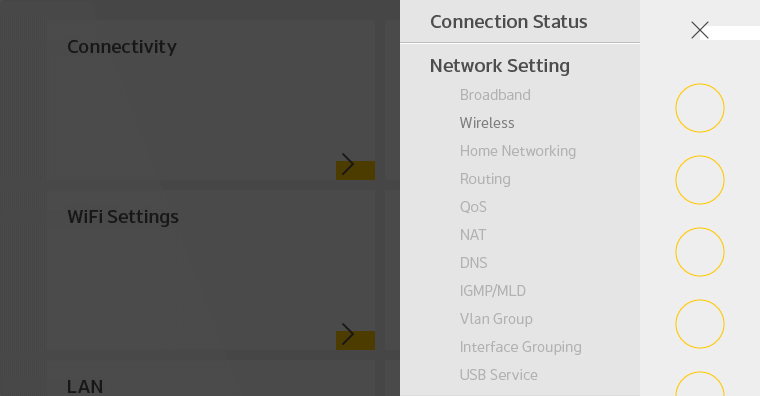Click the round yellow icon beside Routing
The width and height of the screenshot is (760, 396).
[x=699, y=180]
